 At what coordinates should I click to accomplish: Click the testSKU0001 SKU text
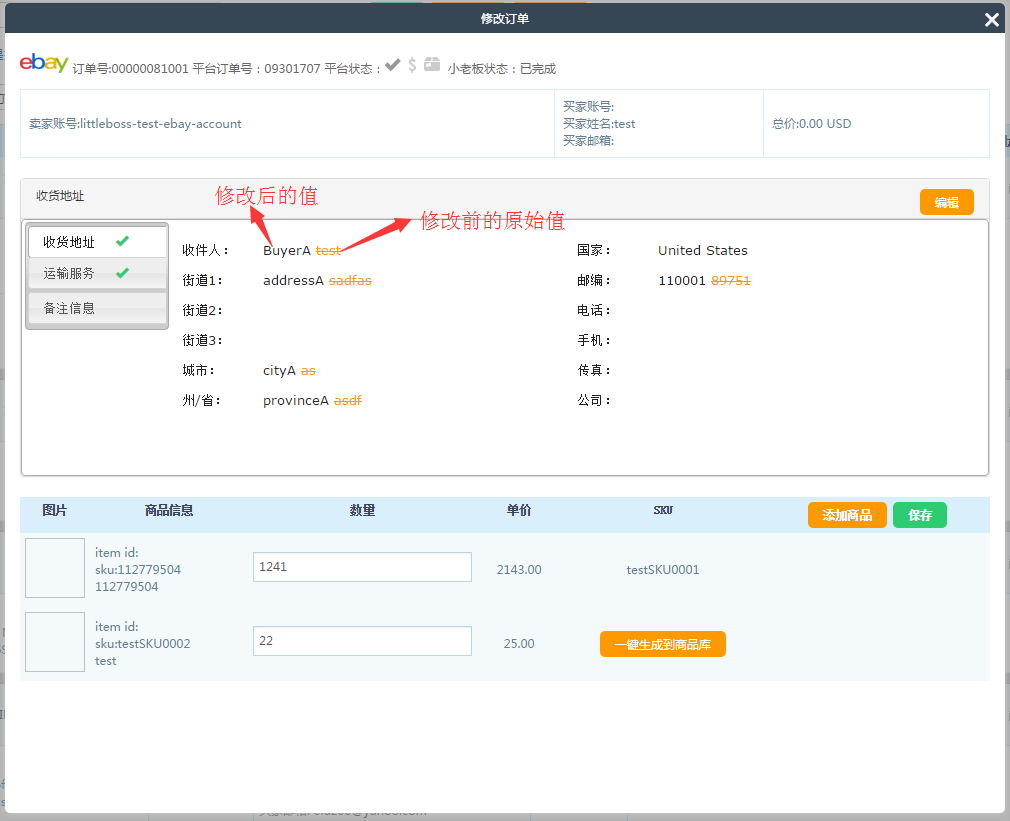(x=662, y=570)
